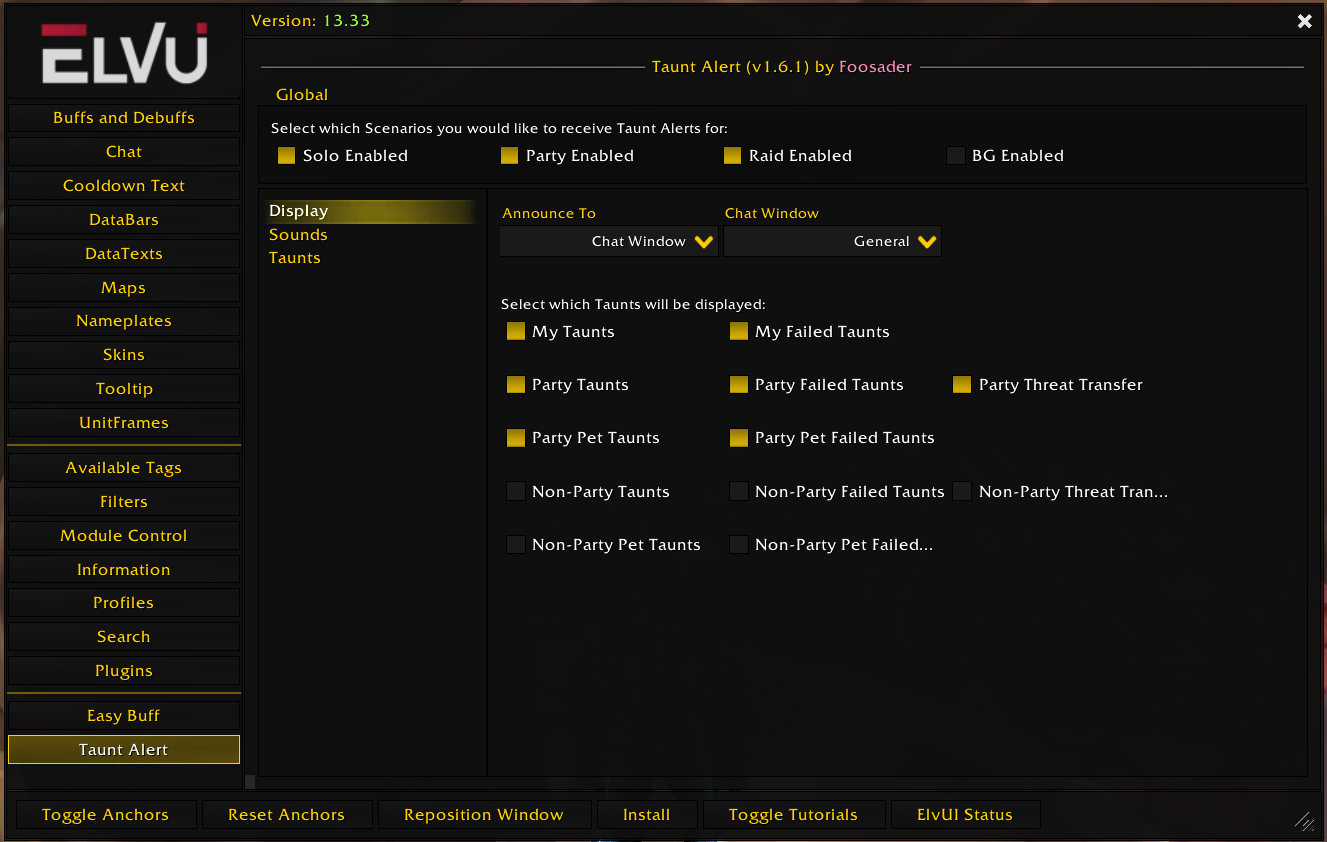Open the Announce To dropdown
This screenshot has height=842, width=1327.
pyautogui.click(x=609, y=241)
